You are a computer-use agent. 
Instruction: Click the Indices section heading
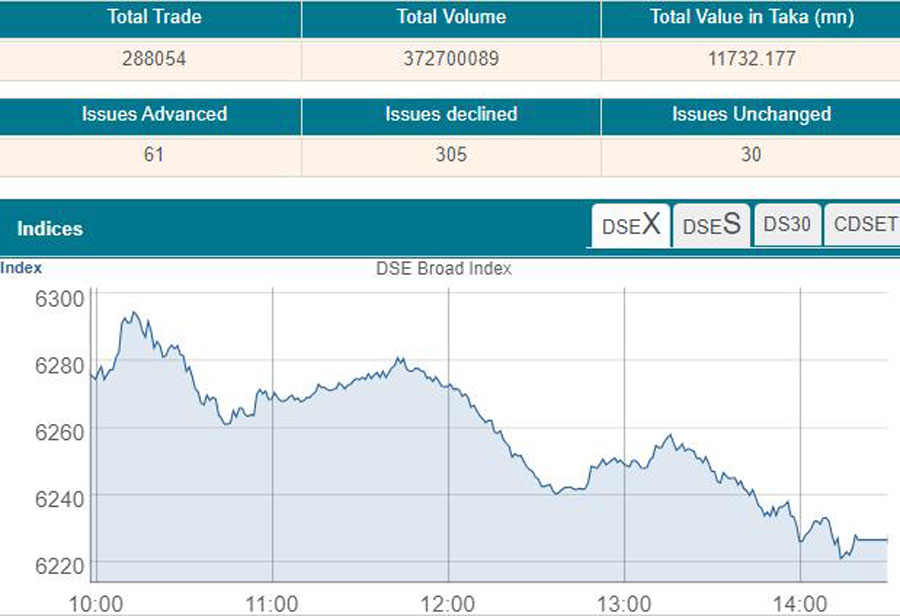50,229
